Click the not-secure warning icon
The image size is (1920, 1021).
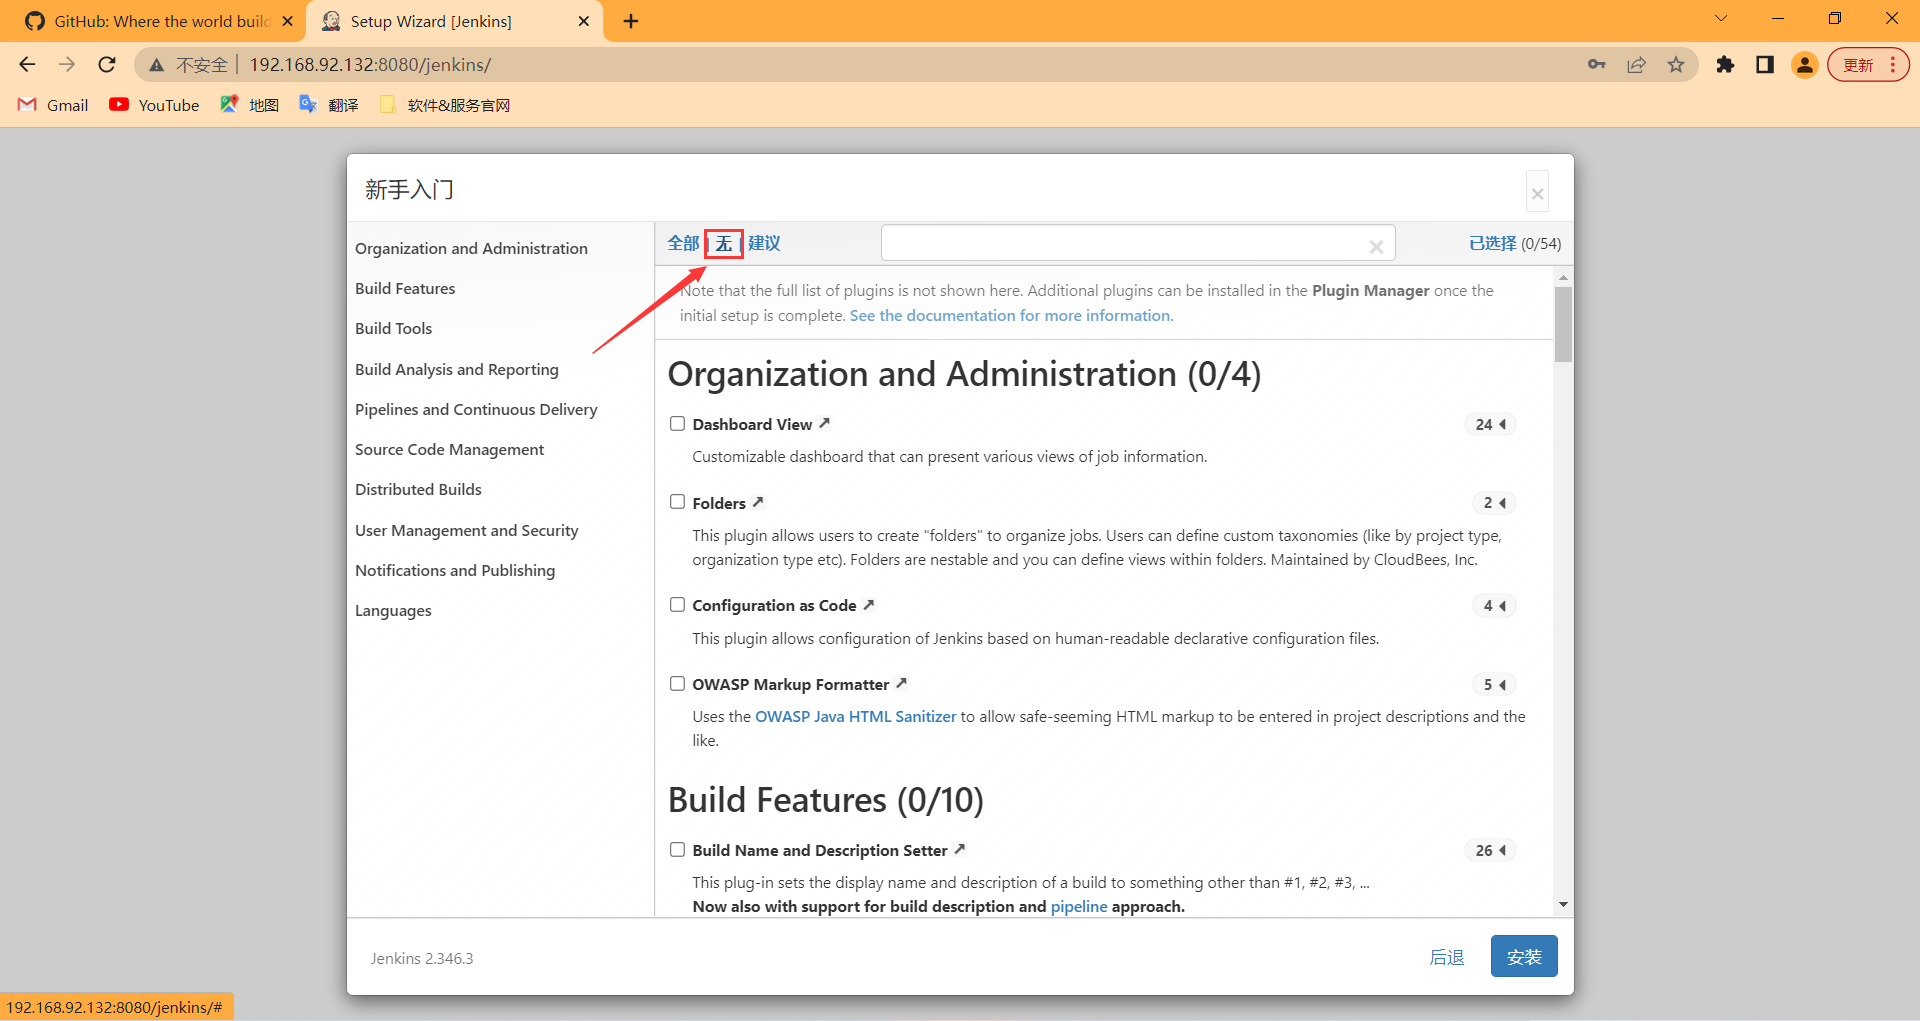coord(156,65)
